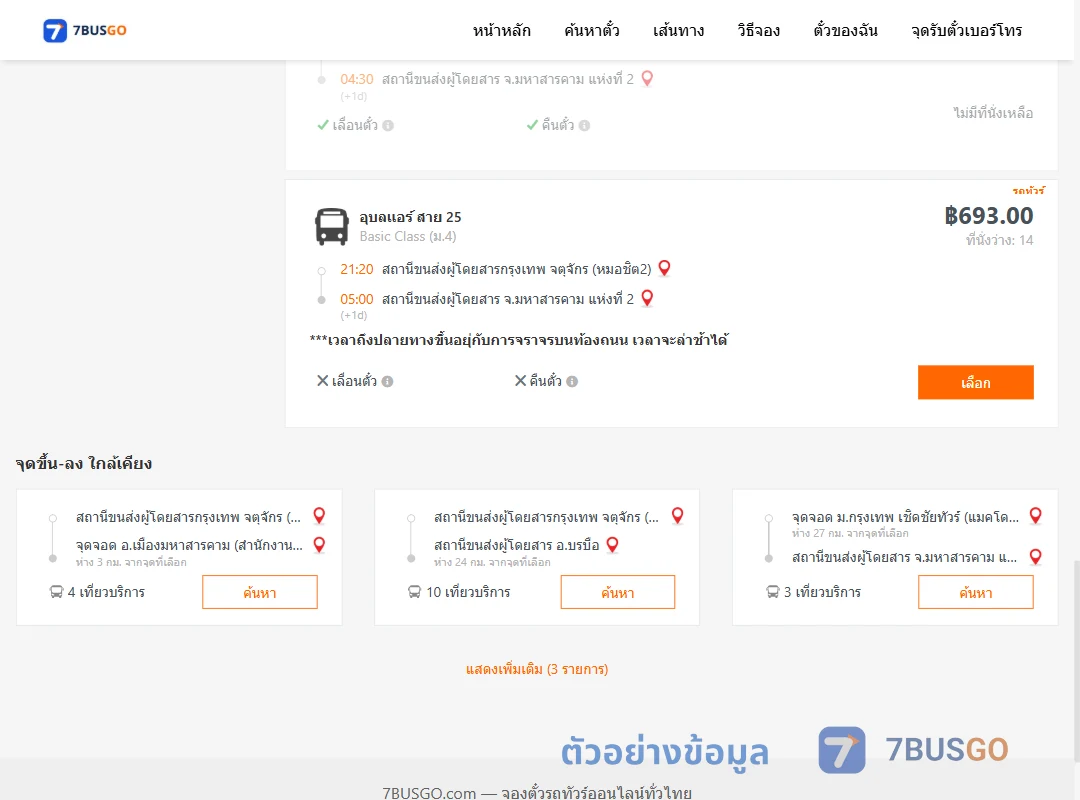Screen dimensions: 1080x800
Task: Click the ที่นั่งว่าง: 14 seats text
Action: (999, 240)
